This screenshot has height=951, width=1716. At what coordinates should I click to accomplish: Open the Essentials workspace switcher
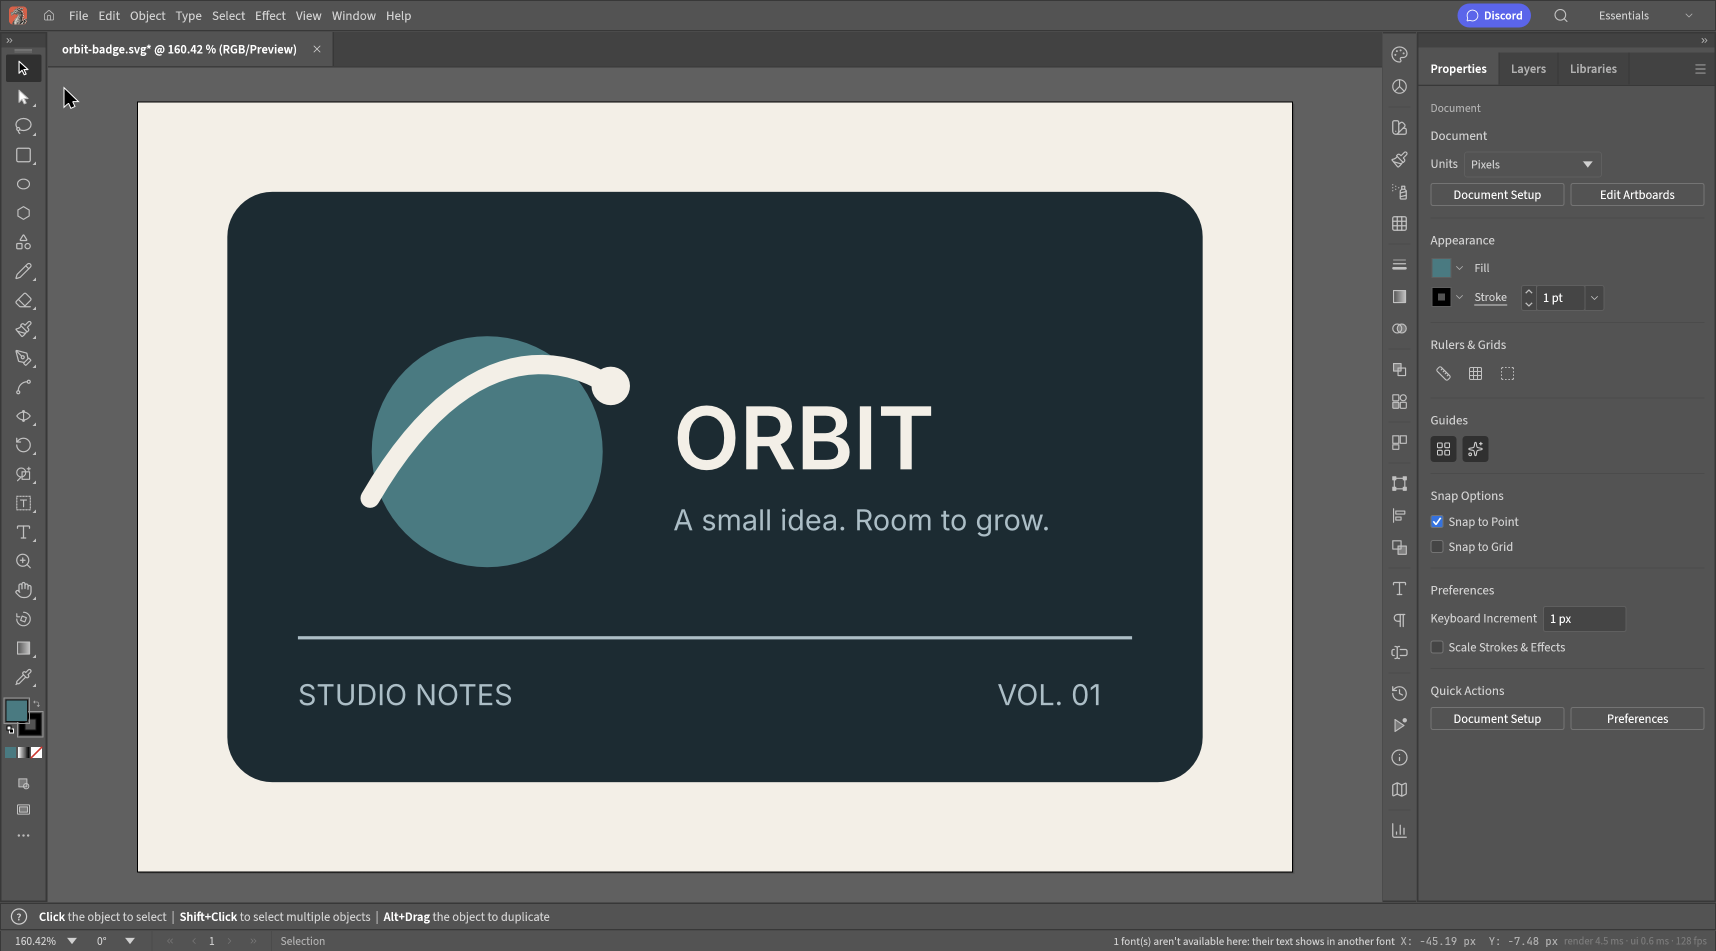point(1645,15)
